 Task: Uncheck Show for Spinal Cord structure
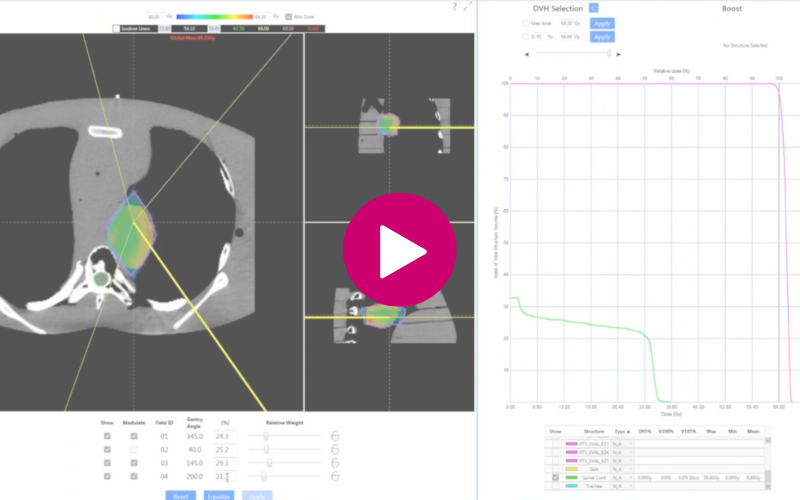[557, 478]
